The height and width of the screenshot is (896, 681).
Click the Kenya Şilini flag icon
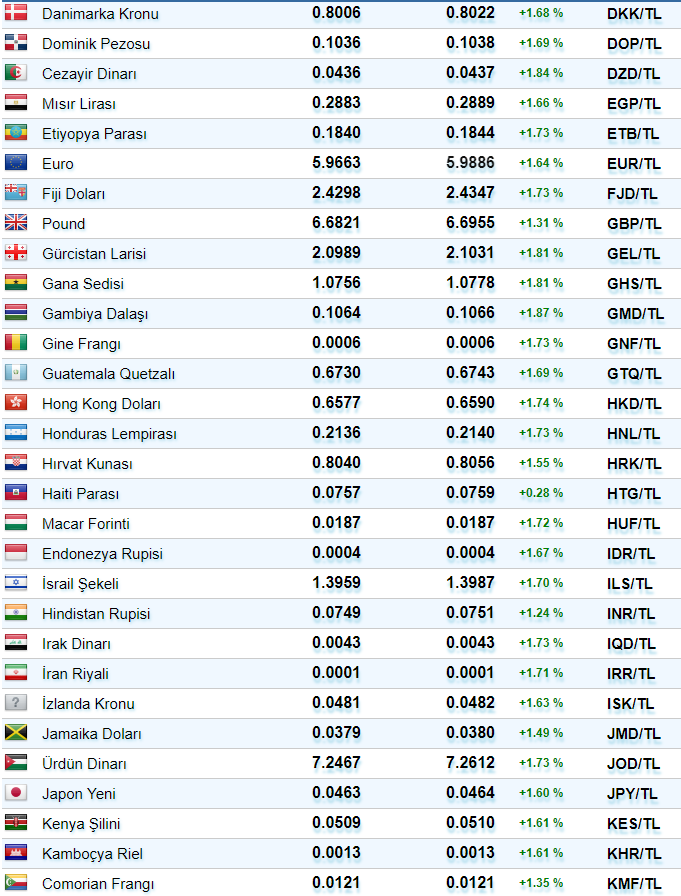click(16, 823)
